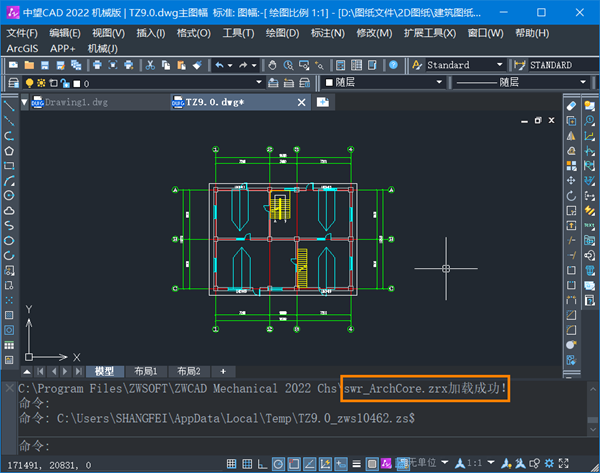Image resolution: width=600 pixels, height=473 pixels.
Task: Add a new layout with the plus button
Action: (x=223, y=371)
